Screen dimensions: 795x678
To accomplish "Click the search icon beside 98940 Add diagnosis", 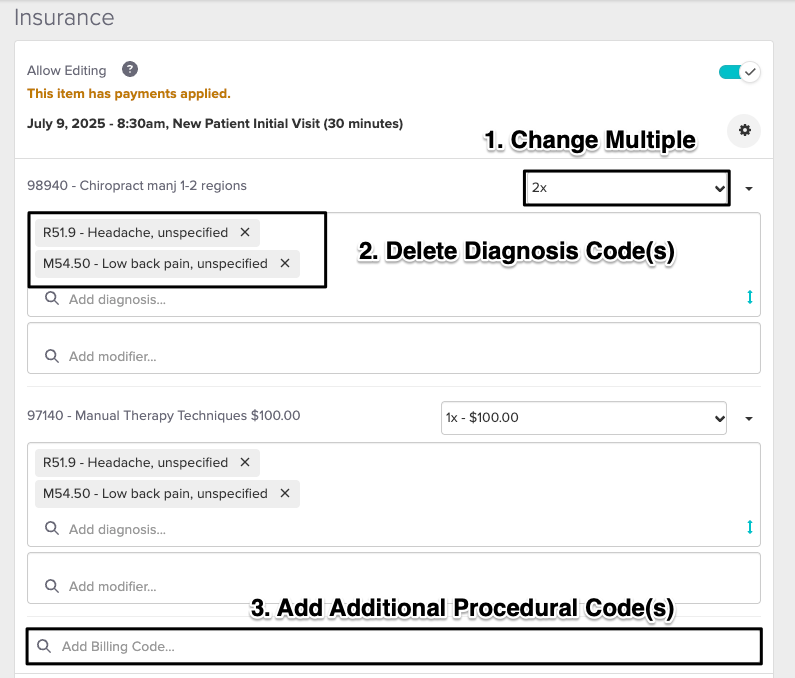I will (52, 299).
